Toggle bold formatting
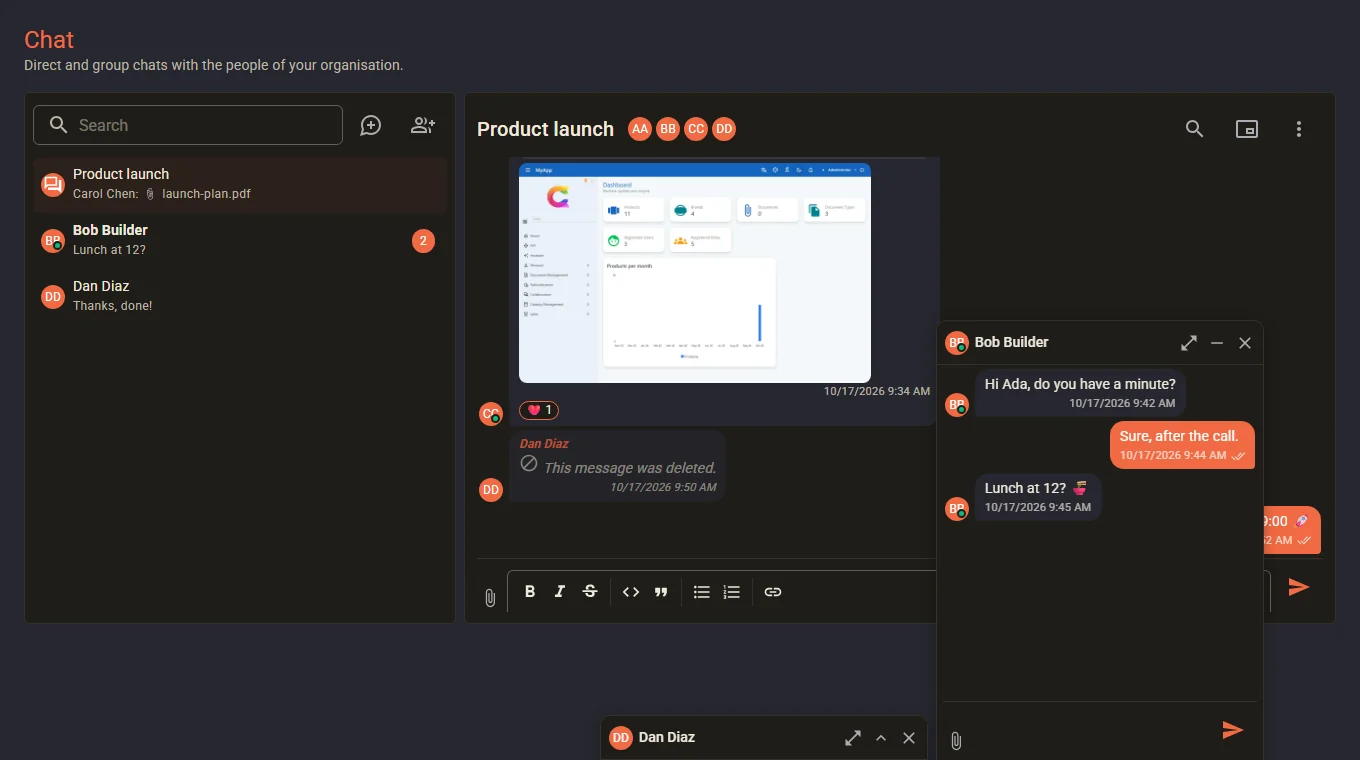 coord(530,592)
